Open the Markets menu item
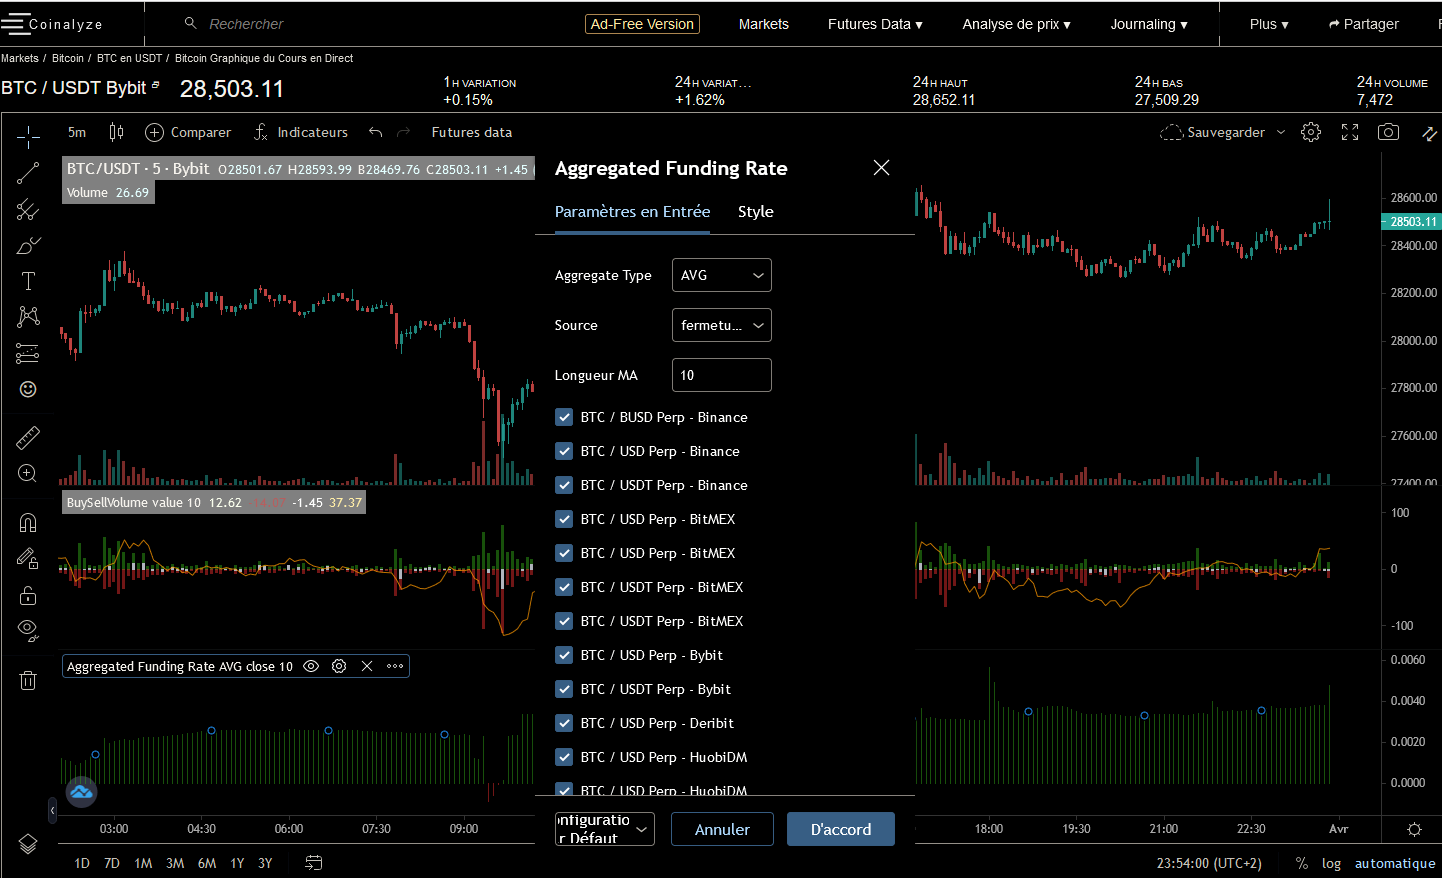1442x878 pixels. point(764,24)
